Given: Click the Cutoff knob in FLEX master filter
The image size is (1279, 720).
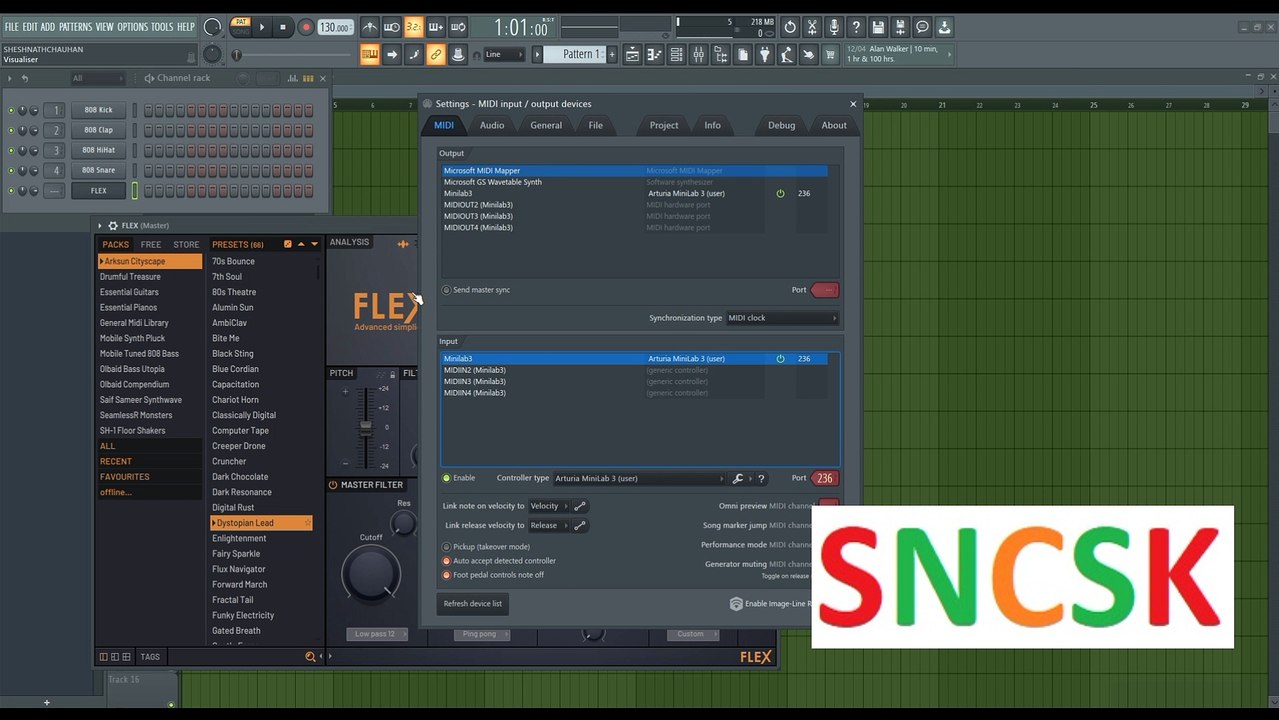Looking at the screenshot, I should pos(370,574).
